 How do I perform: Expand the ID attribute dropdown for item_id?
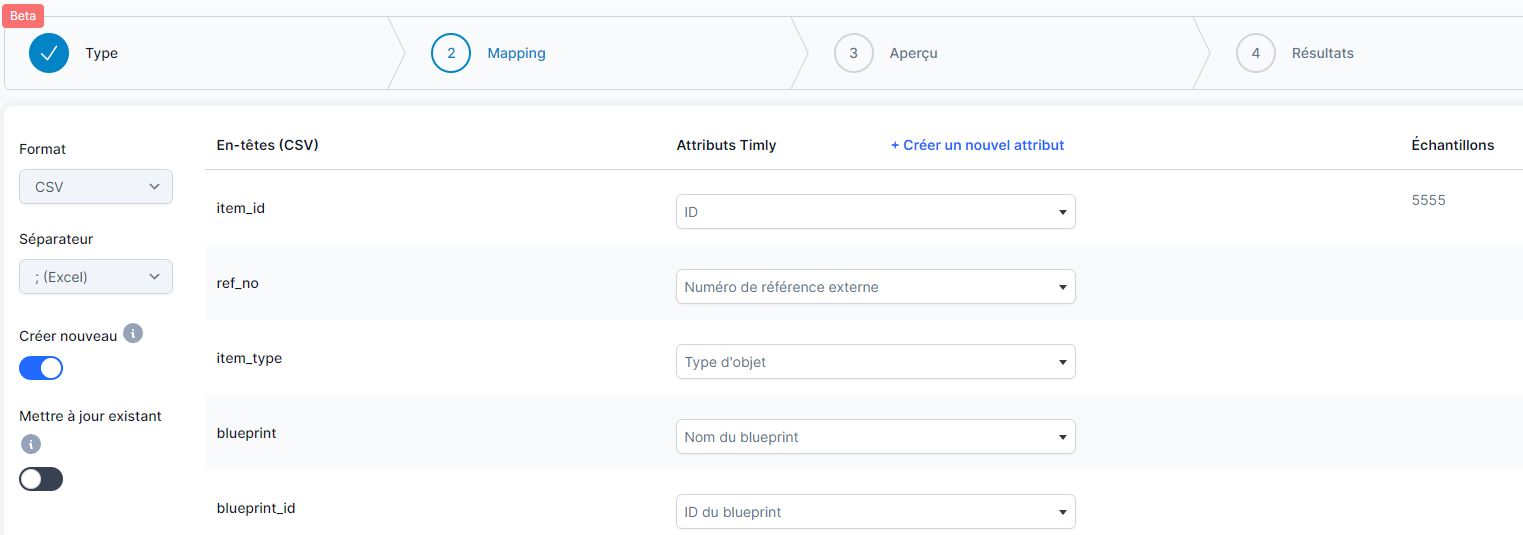click(875, 212)
